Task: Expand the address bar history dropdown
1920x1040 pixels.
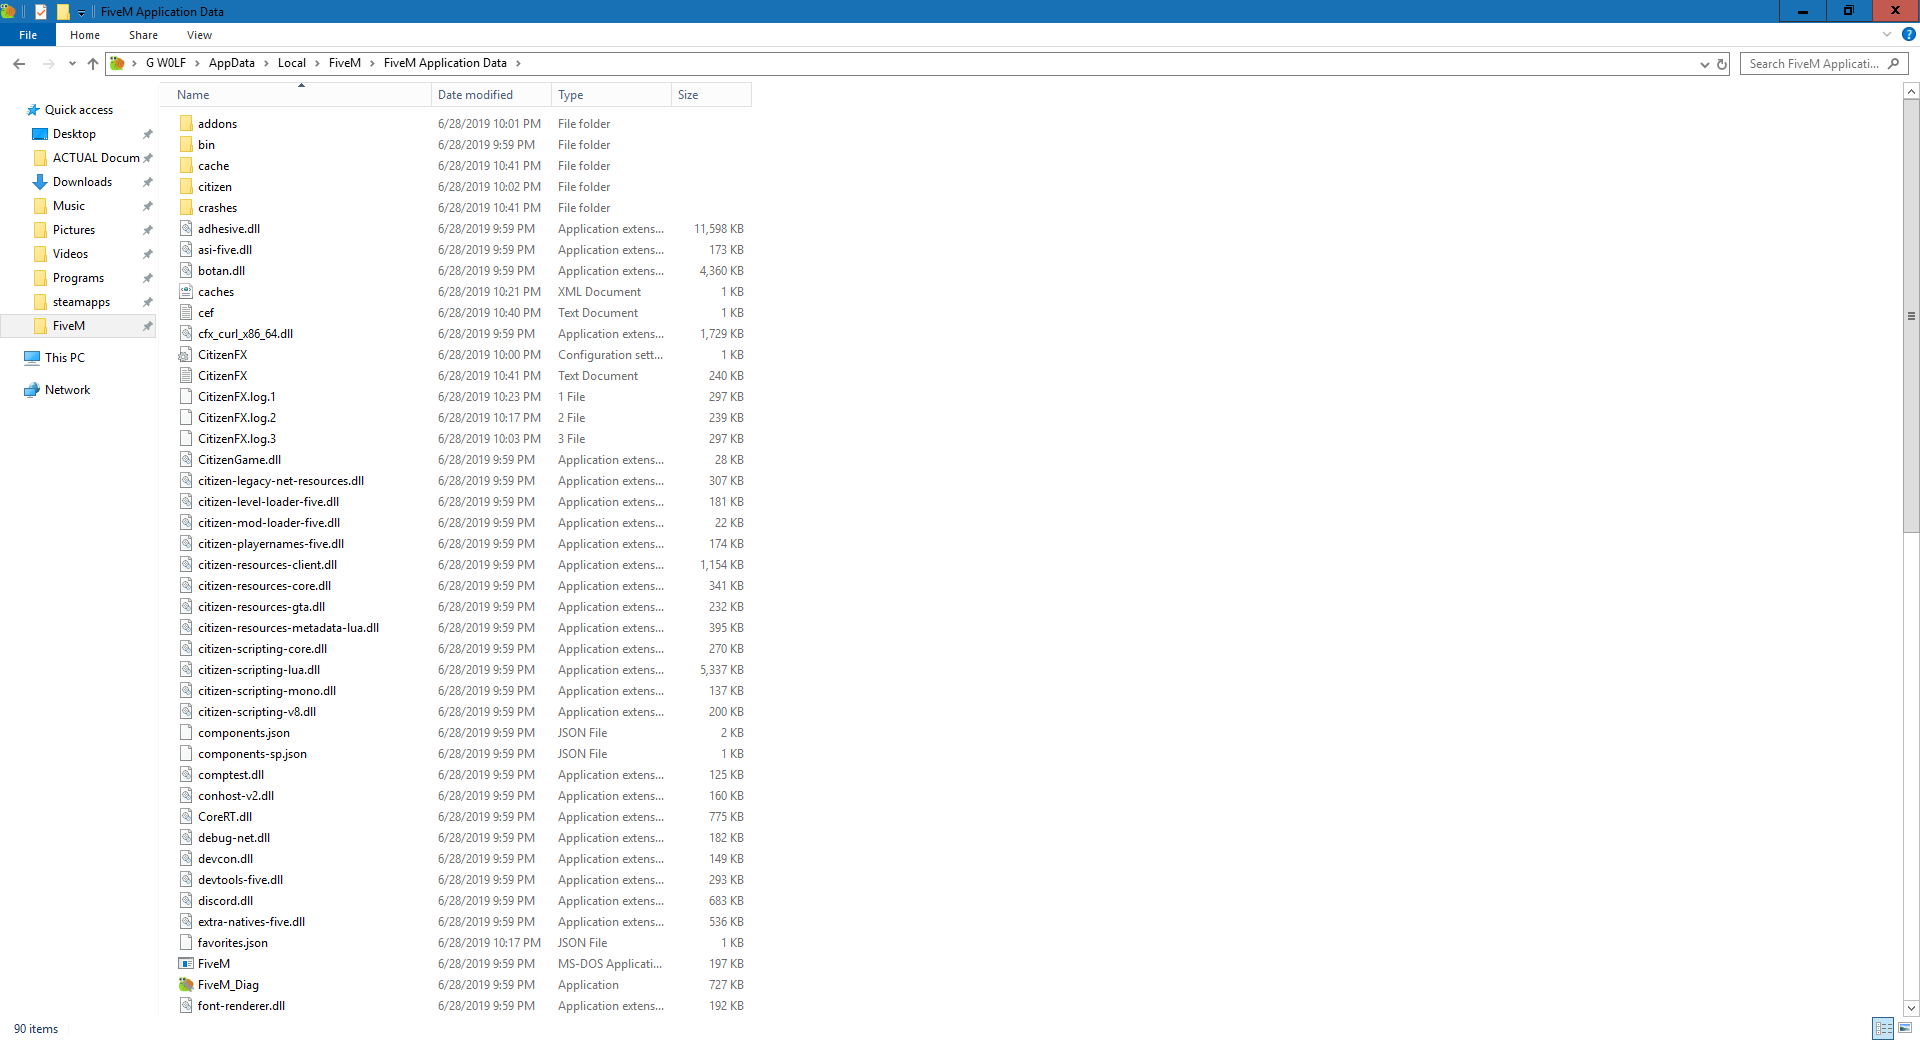Action: 1704,64
